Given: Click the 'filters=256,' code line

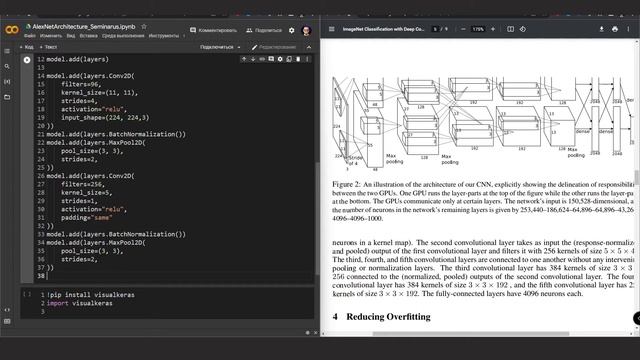Looking at the screenshot, I should click(x=83, y=184).
